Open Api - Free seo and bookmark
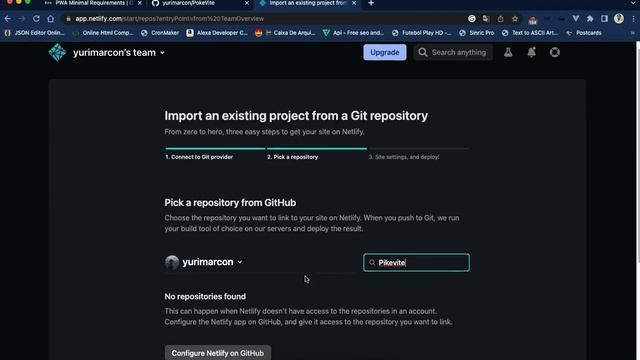The image size is (640, 360). pos(353,33)
